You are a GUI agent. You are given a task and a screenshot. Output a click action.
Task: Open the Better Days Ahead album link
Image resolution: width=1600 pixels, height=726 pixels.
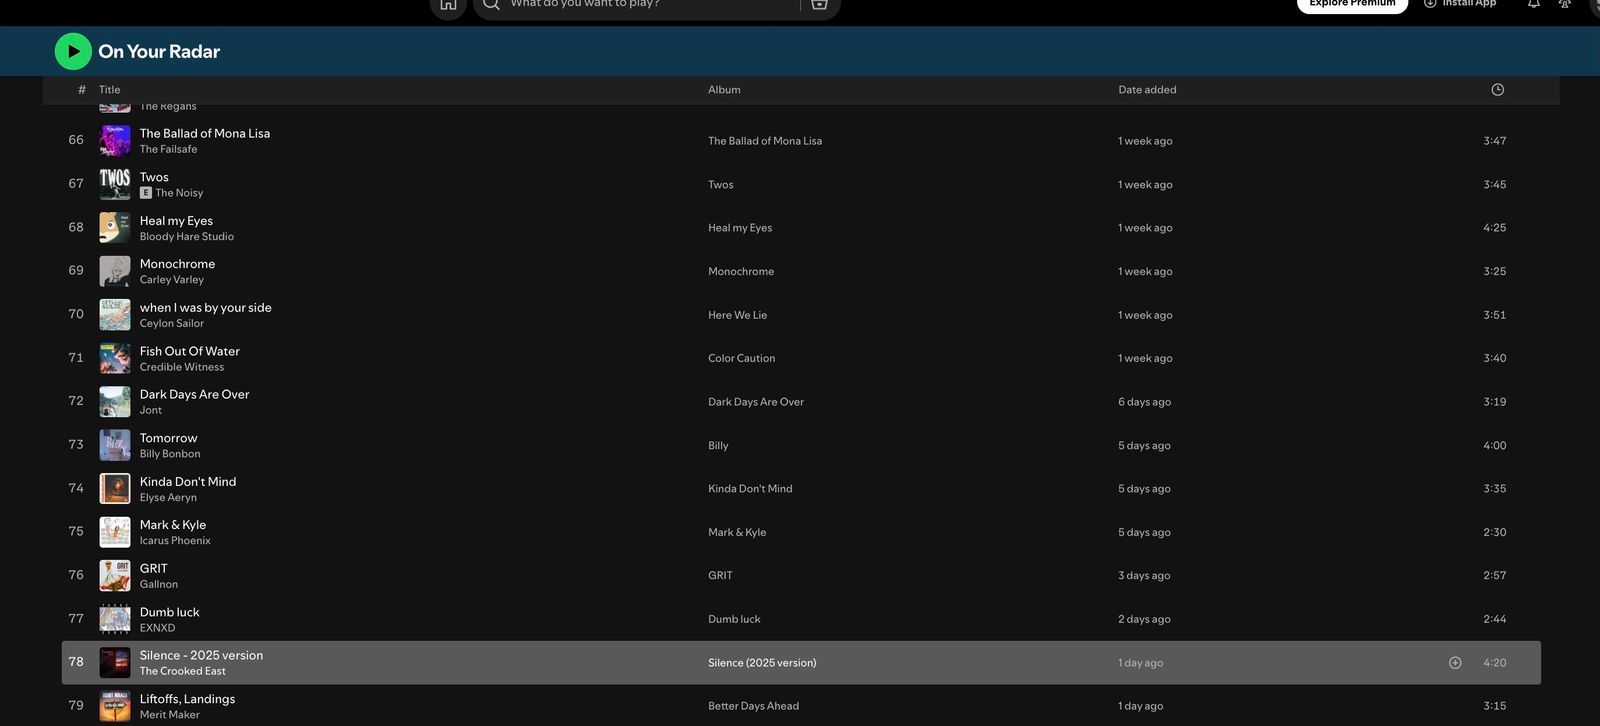(753, 706)
